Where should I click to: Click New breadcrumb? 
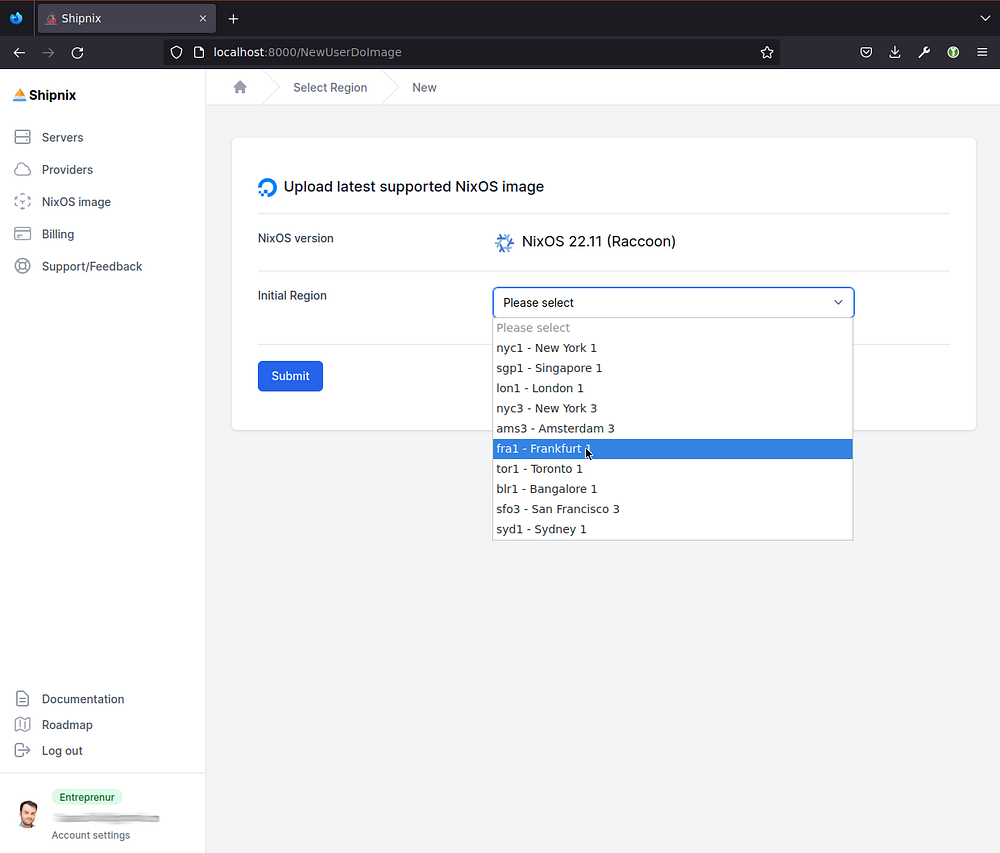[x=424, y=87]
